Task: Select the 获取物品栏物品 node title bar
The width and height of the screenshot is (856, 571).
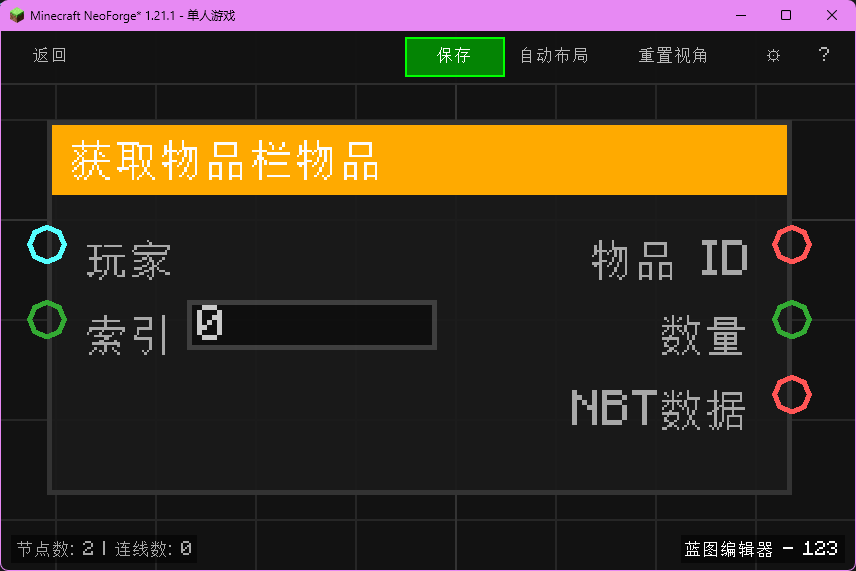Action: [419, 160]
